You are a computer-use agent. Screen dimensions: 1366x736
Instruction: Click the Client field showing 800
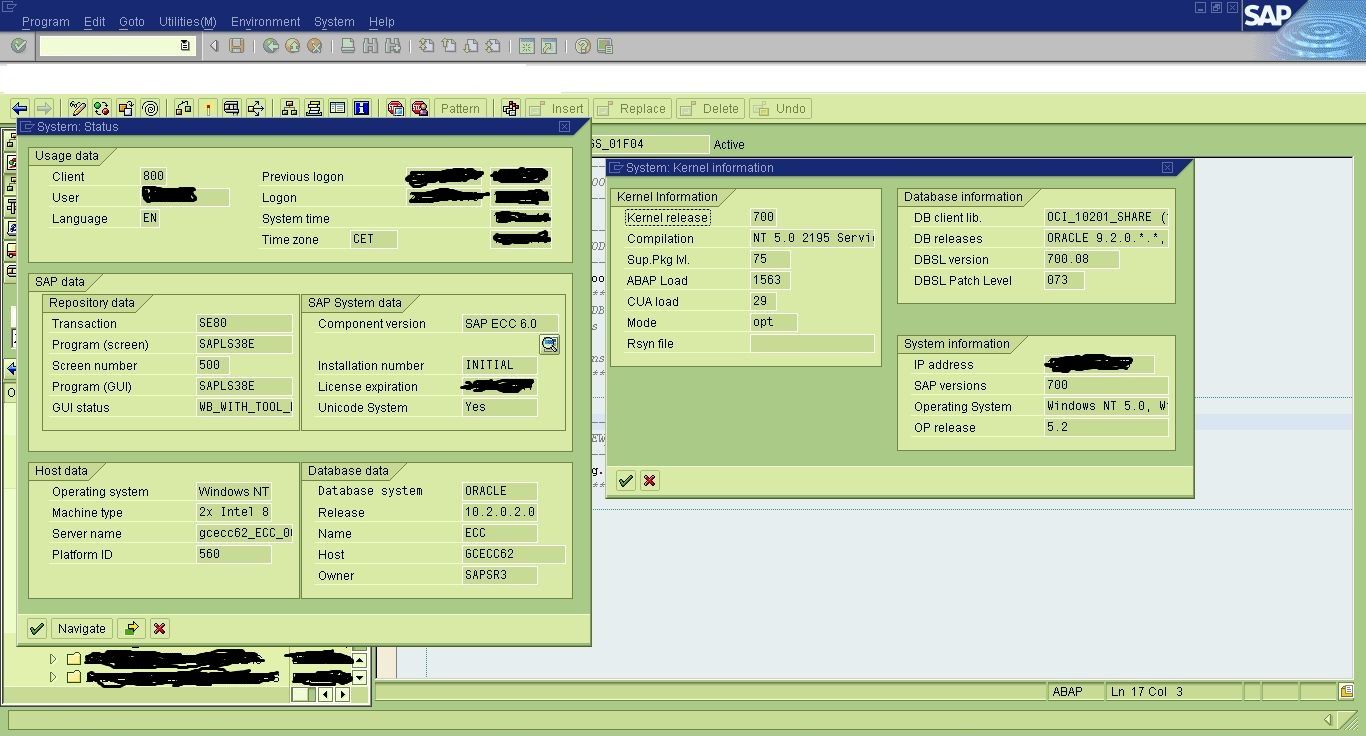click(154, 177)
